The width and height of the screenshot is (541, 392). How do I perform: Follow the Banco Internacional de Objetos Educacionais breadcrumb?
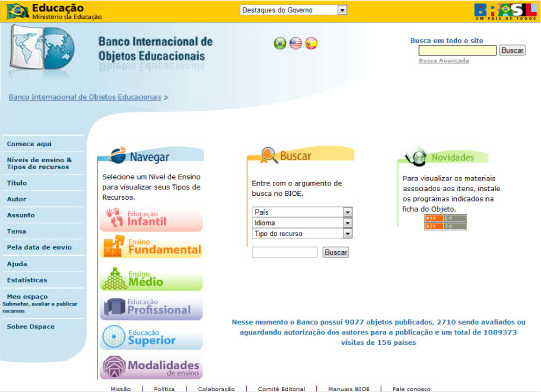85,97
